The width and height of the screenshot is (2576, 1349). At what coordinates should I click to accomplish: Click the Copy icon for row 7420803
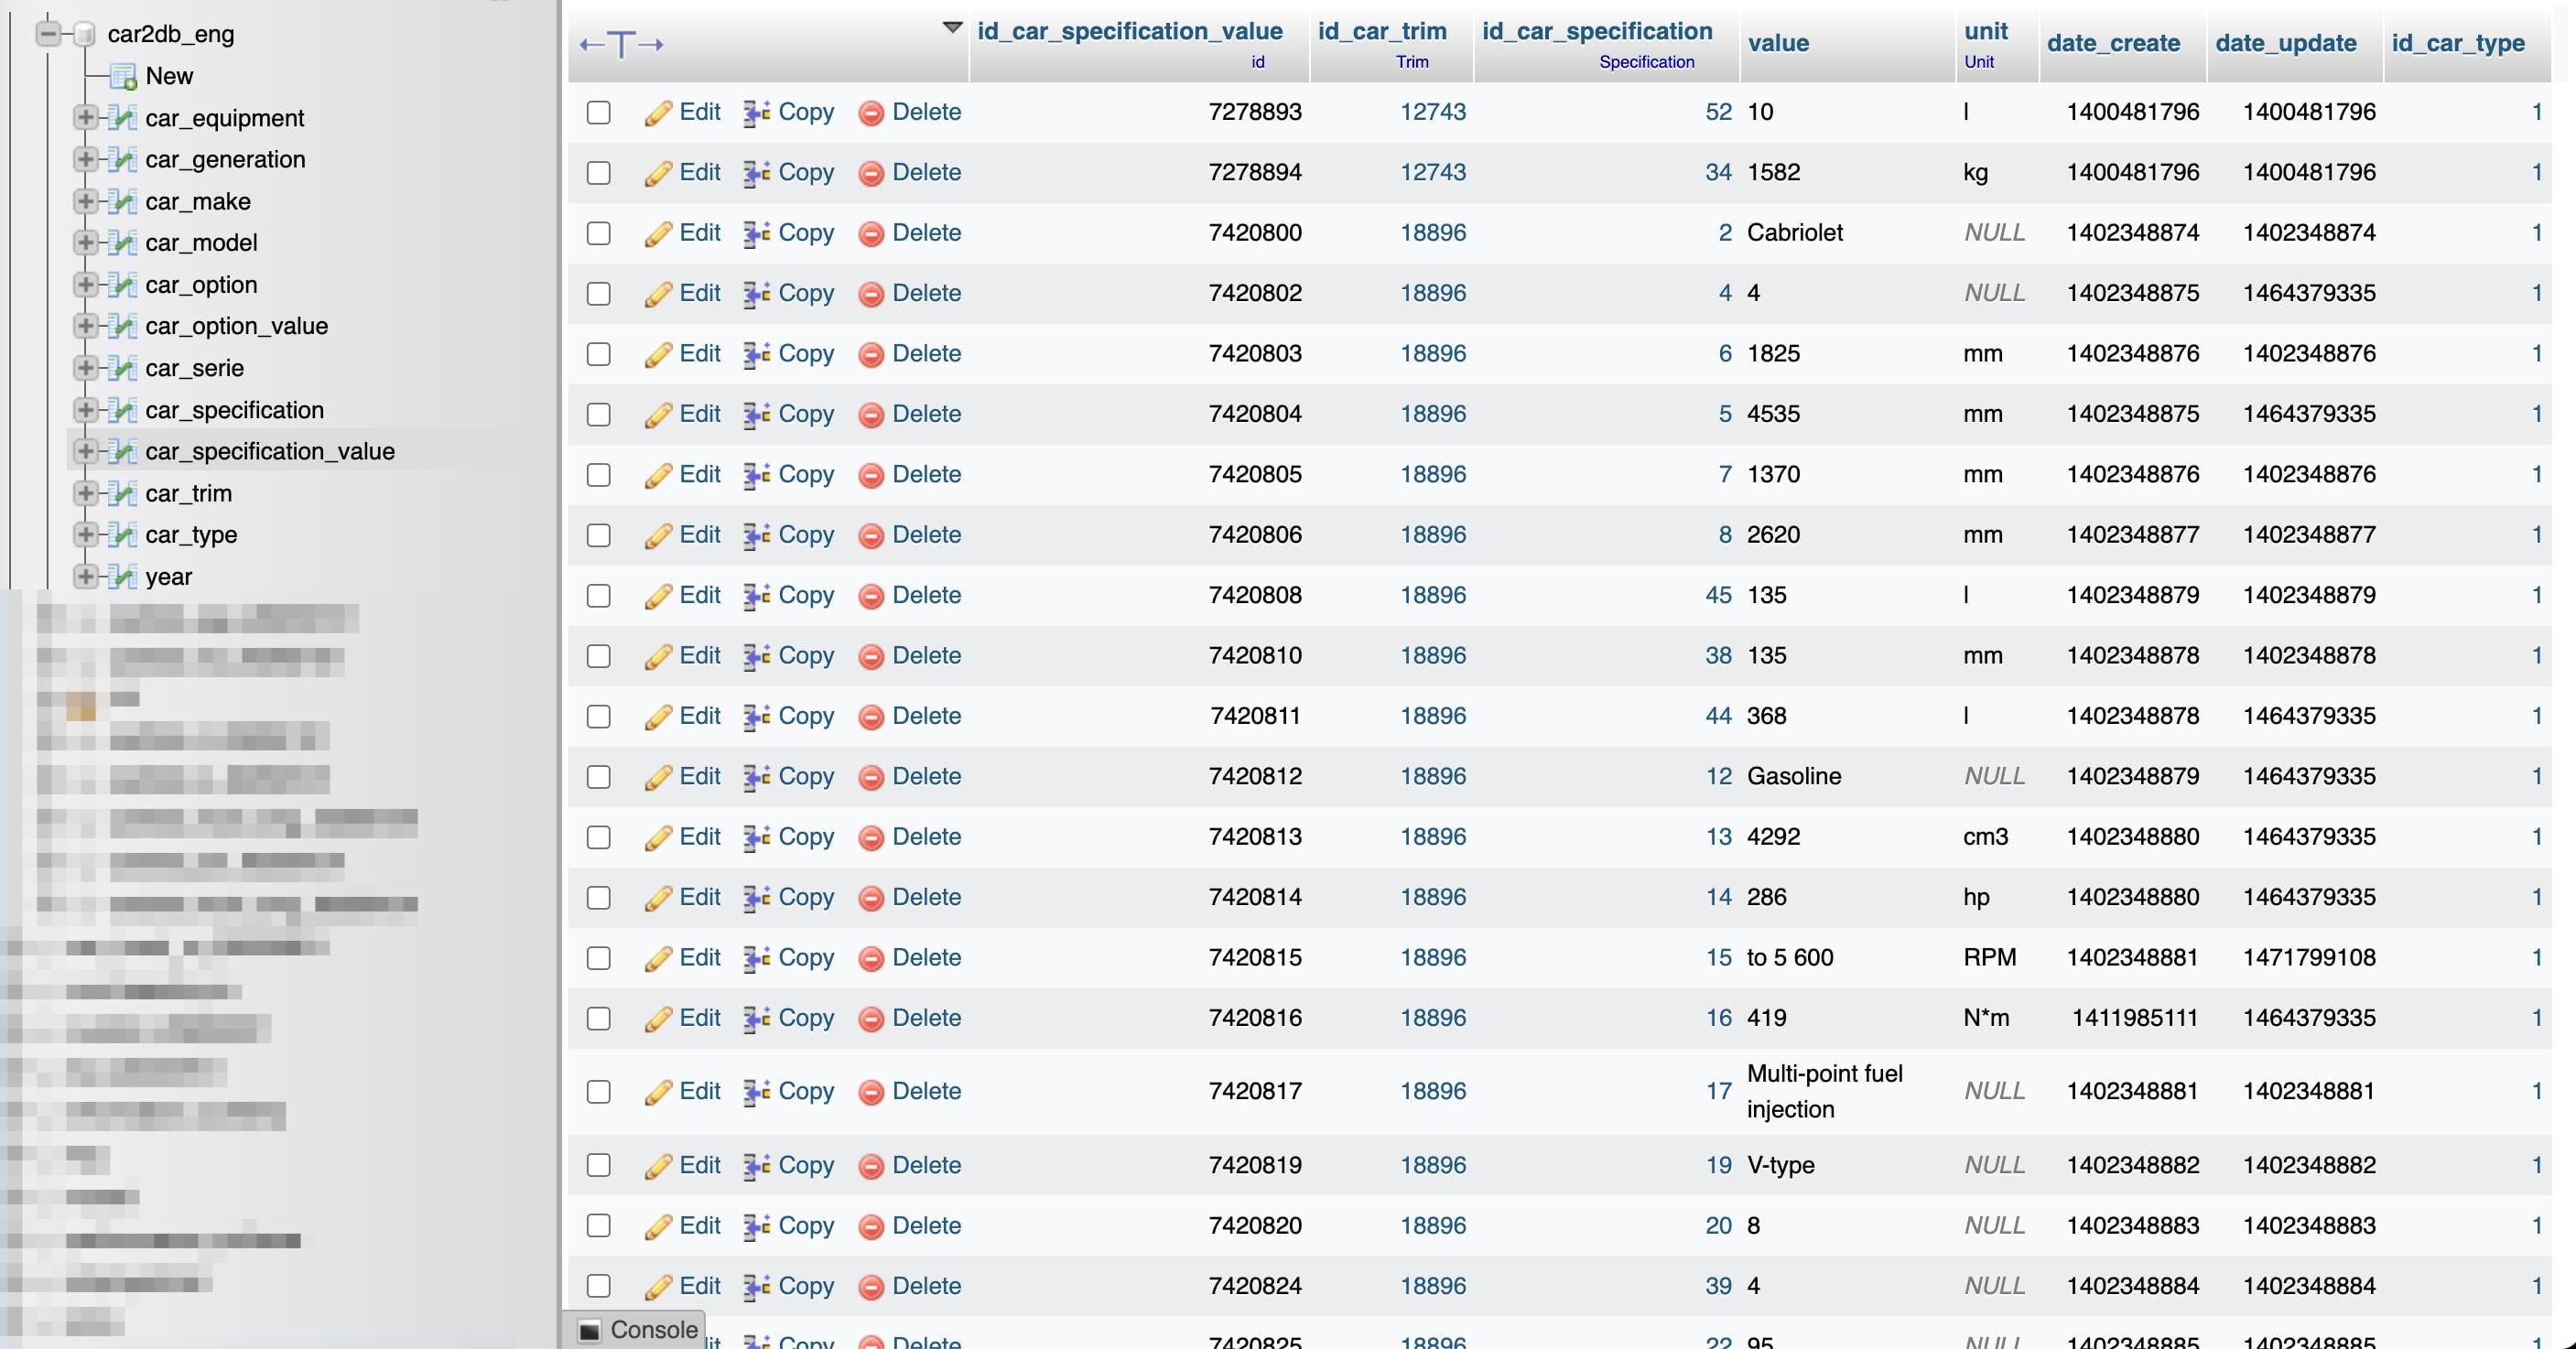(756, 354)
